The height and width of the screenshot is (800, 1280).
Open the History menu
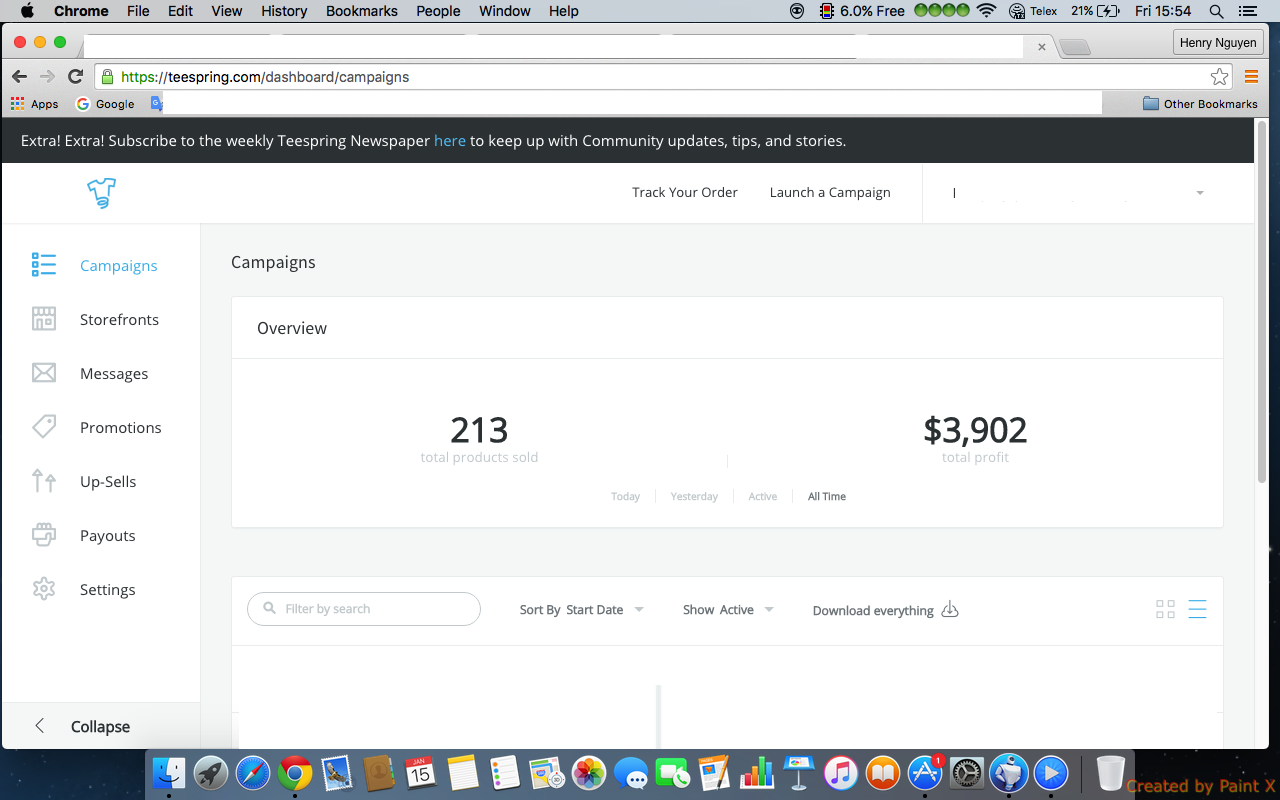pos(284,11)
